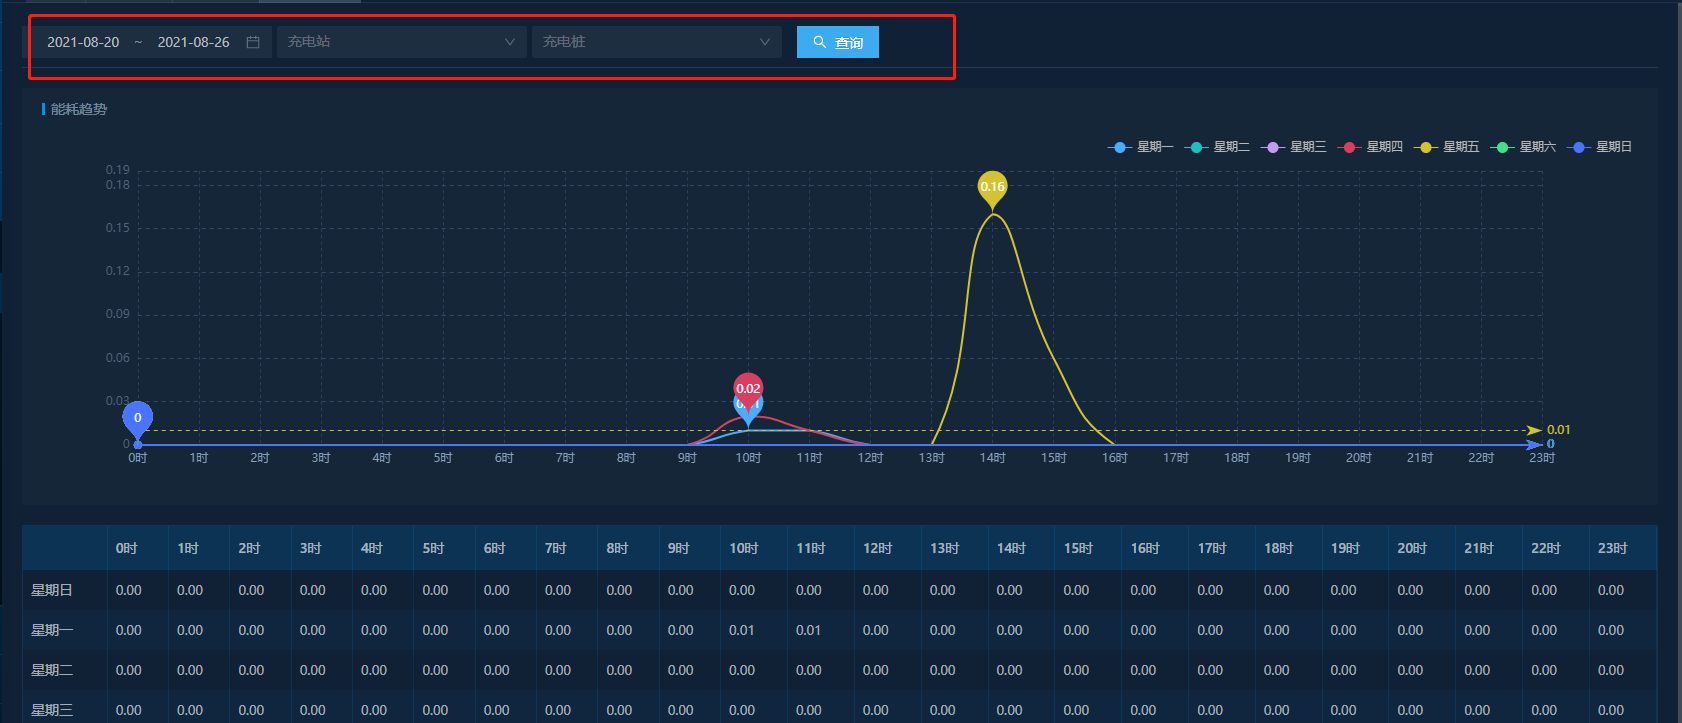Click the end date 2021-08-26 field
This screenshot has width=1682, height=723.
point(193,42)
